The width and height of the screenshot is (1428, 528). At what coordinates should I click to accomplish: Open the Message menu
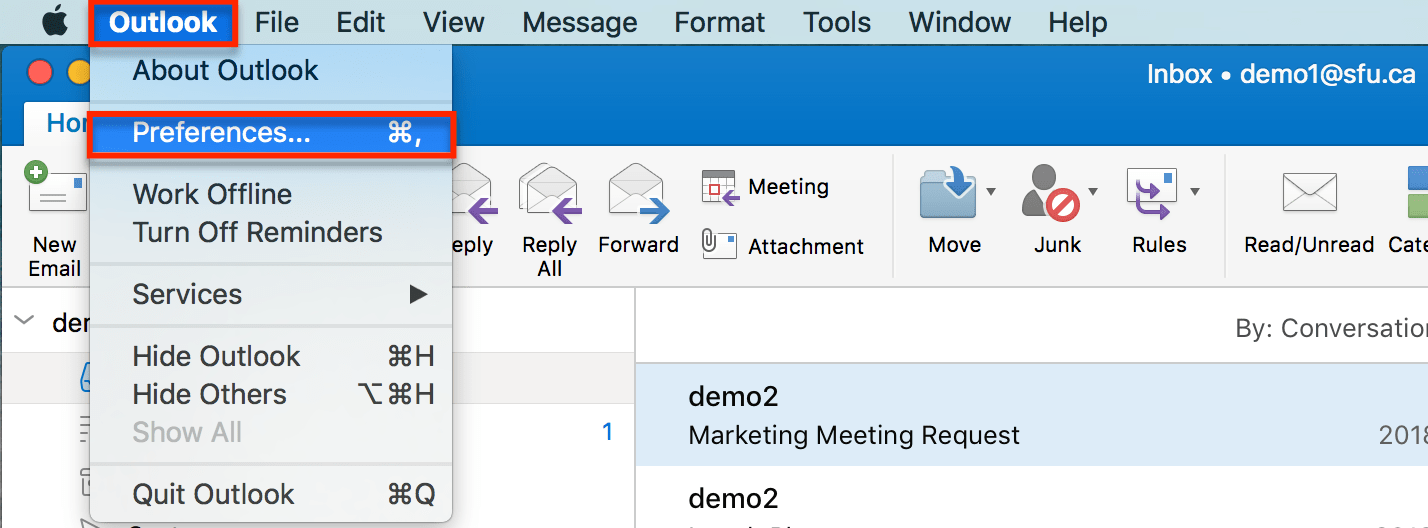pos(579,22)
